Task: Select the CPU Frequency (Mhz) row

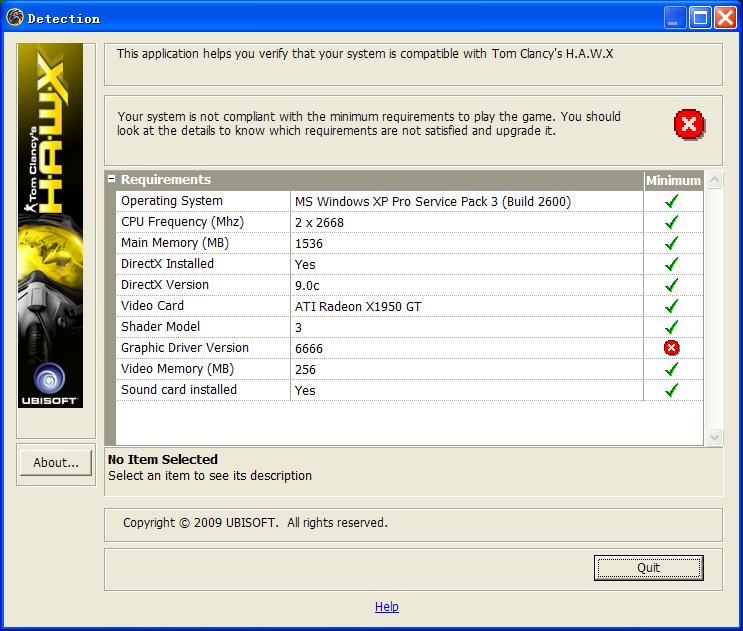Action: (409, 222)
